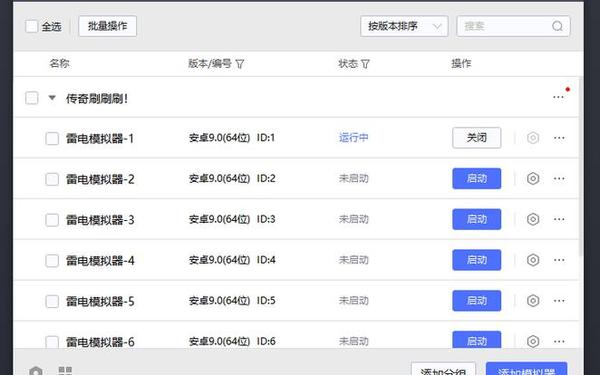The height and width of the screenshot is (375, 600).
Task: Open settings hexagon for 雷电模拟器-5
Action: pyautogui.click(x=533, y=301)
